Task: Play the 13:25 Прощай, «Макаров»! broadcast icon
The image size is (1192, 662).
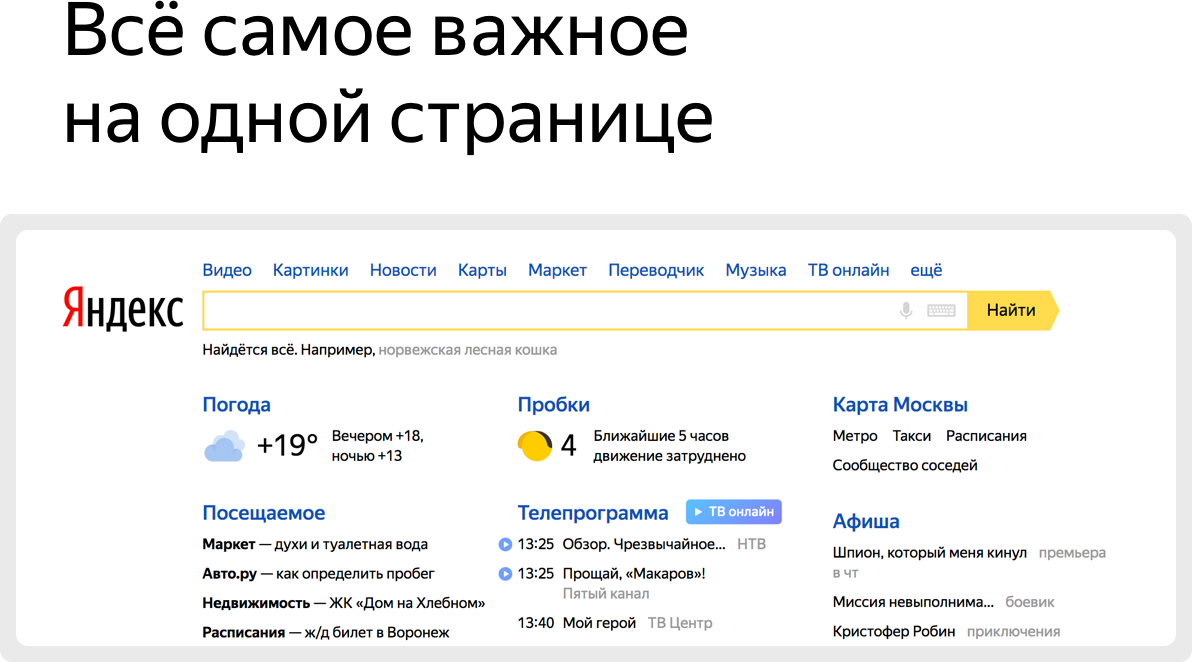Action: click(505, 574)
